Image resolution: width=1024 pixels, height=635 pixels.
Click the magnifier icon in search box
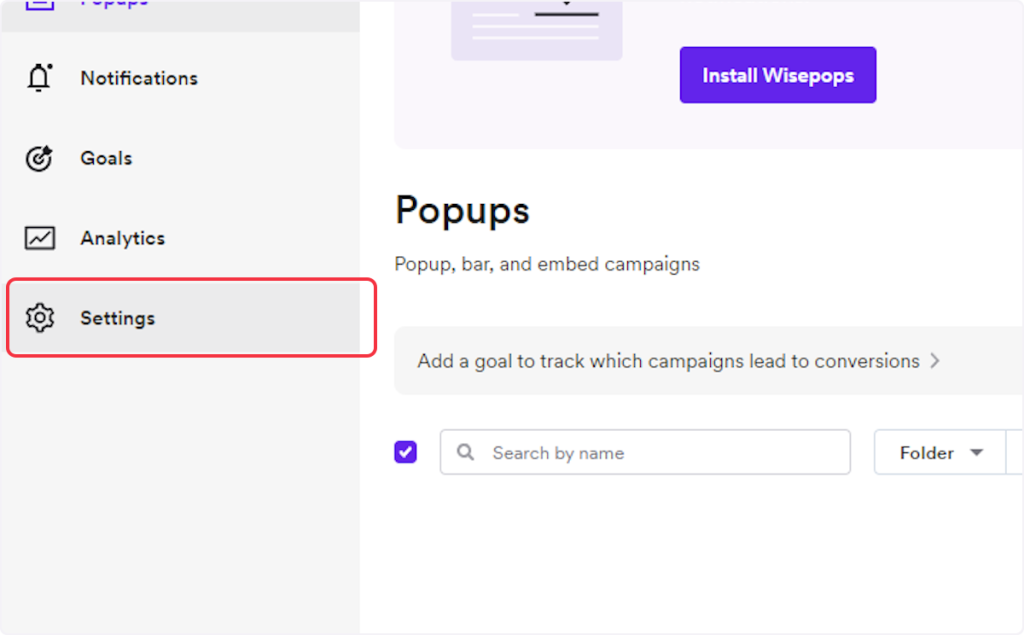[x=465, y=453]
